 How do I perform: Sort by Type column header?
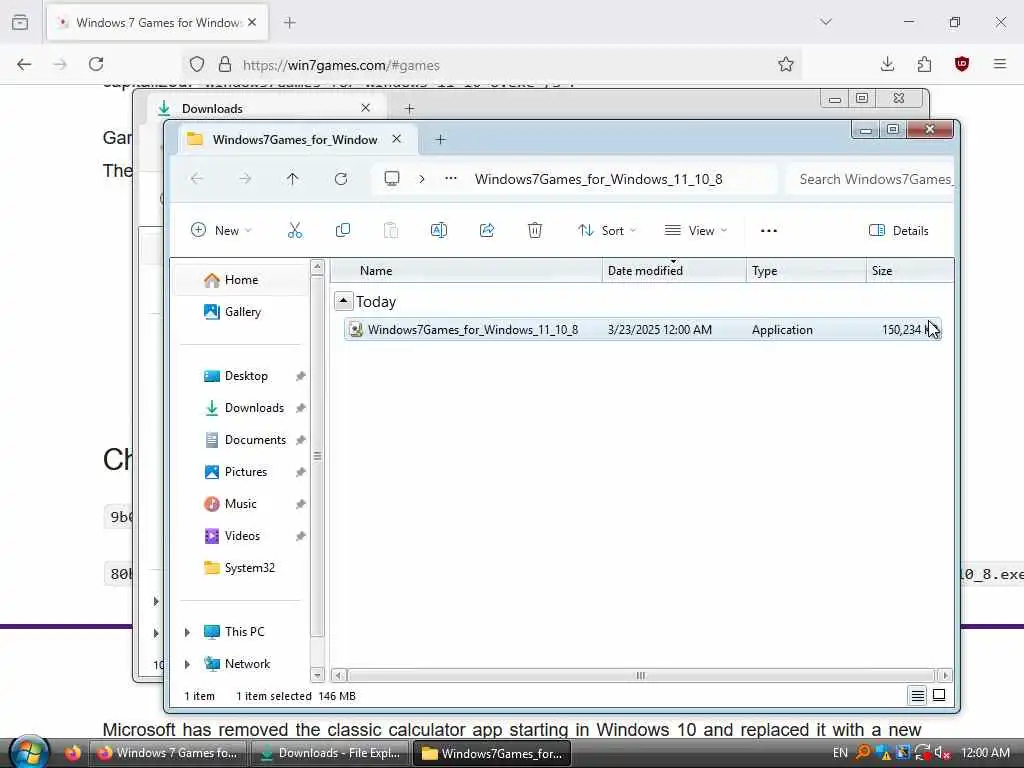pos(806,270)
